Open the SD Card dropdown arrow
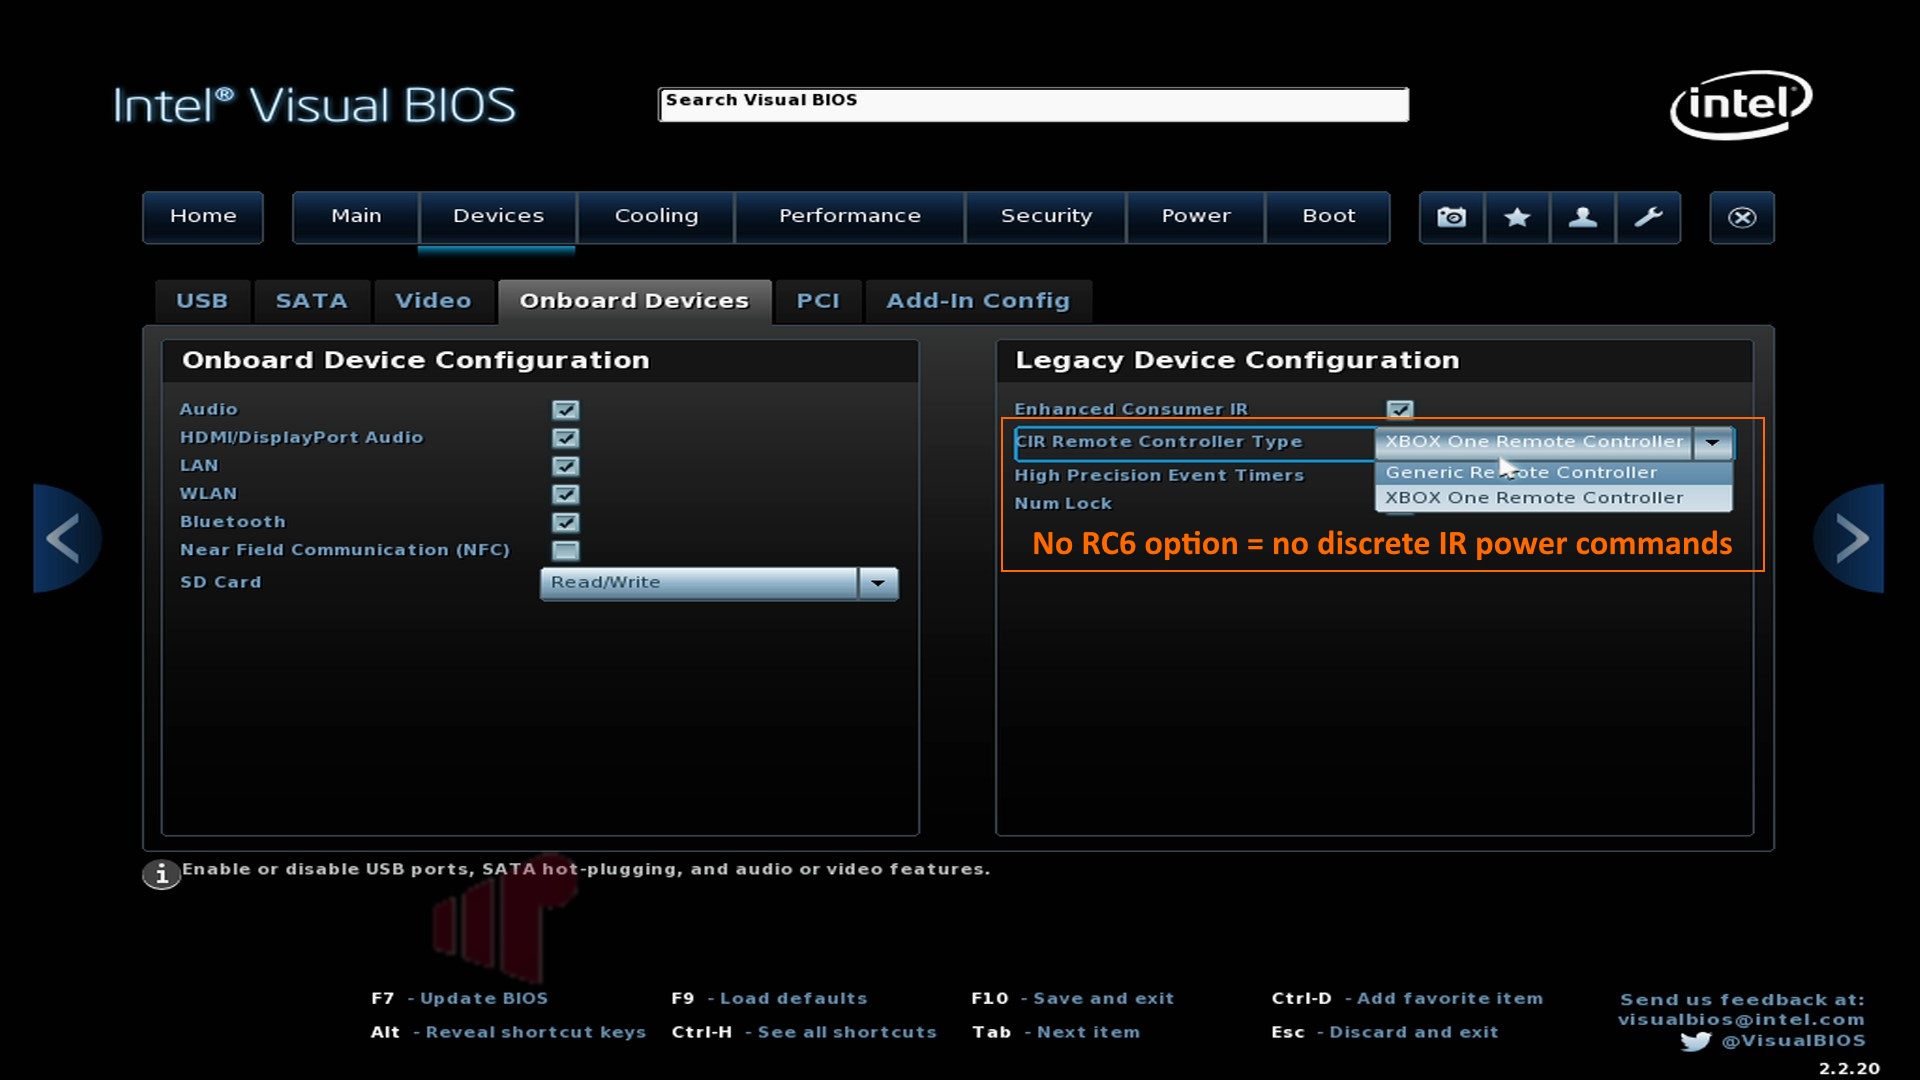 [x=878, y=583]
